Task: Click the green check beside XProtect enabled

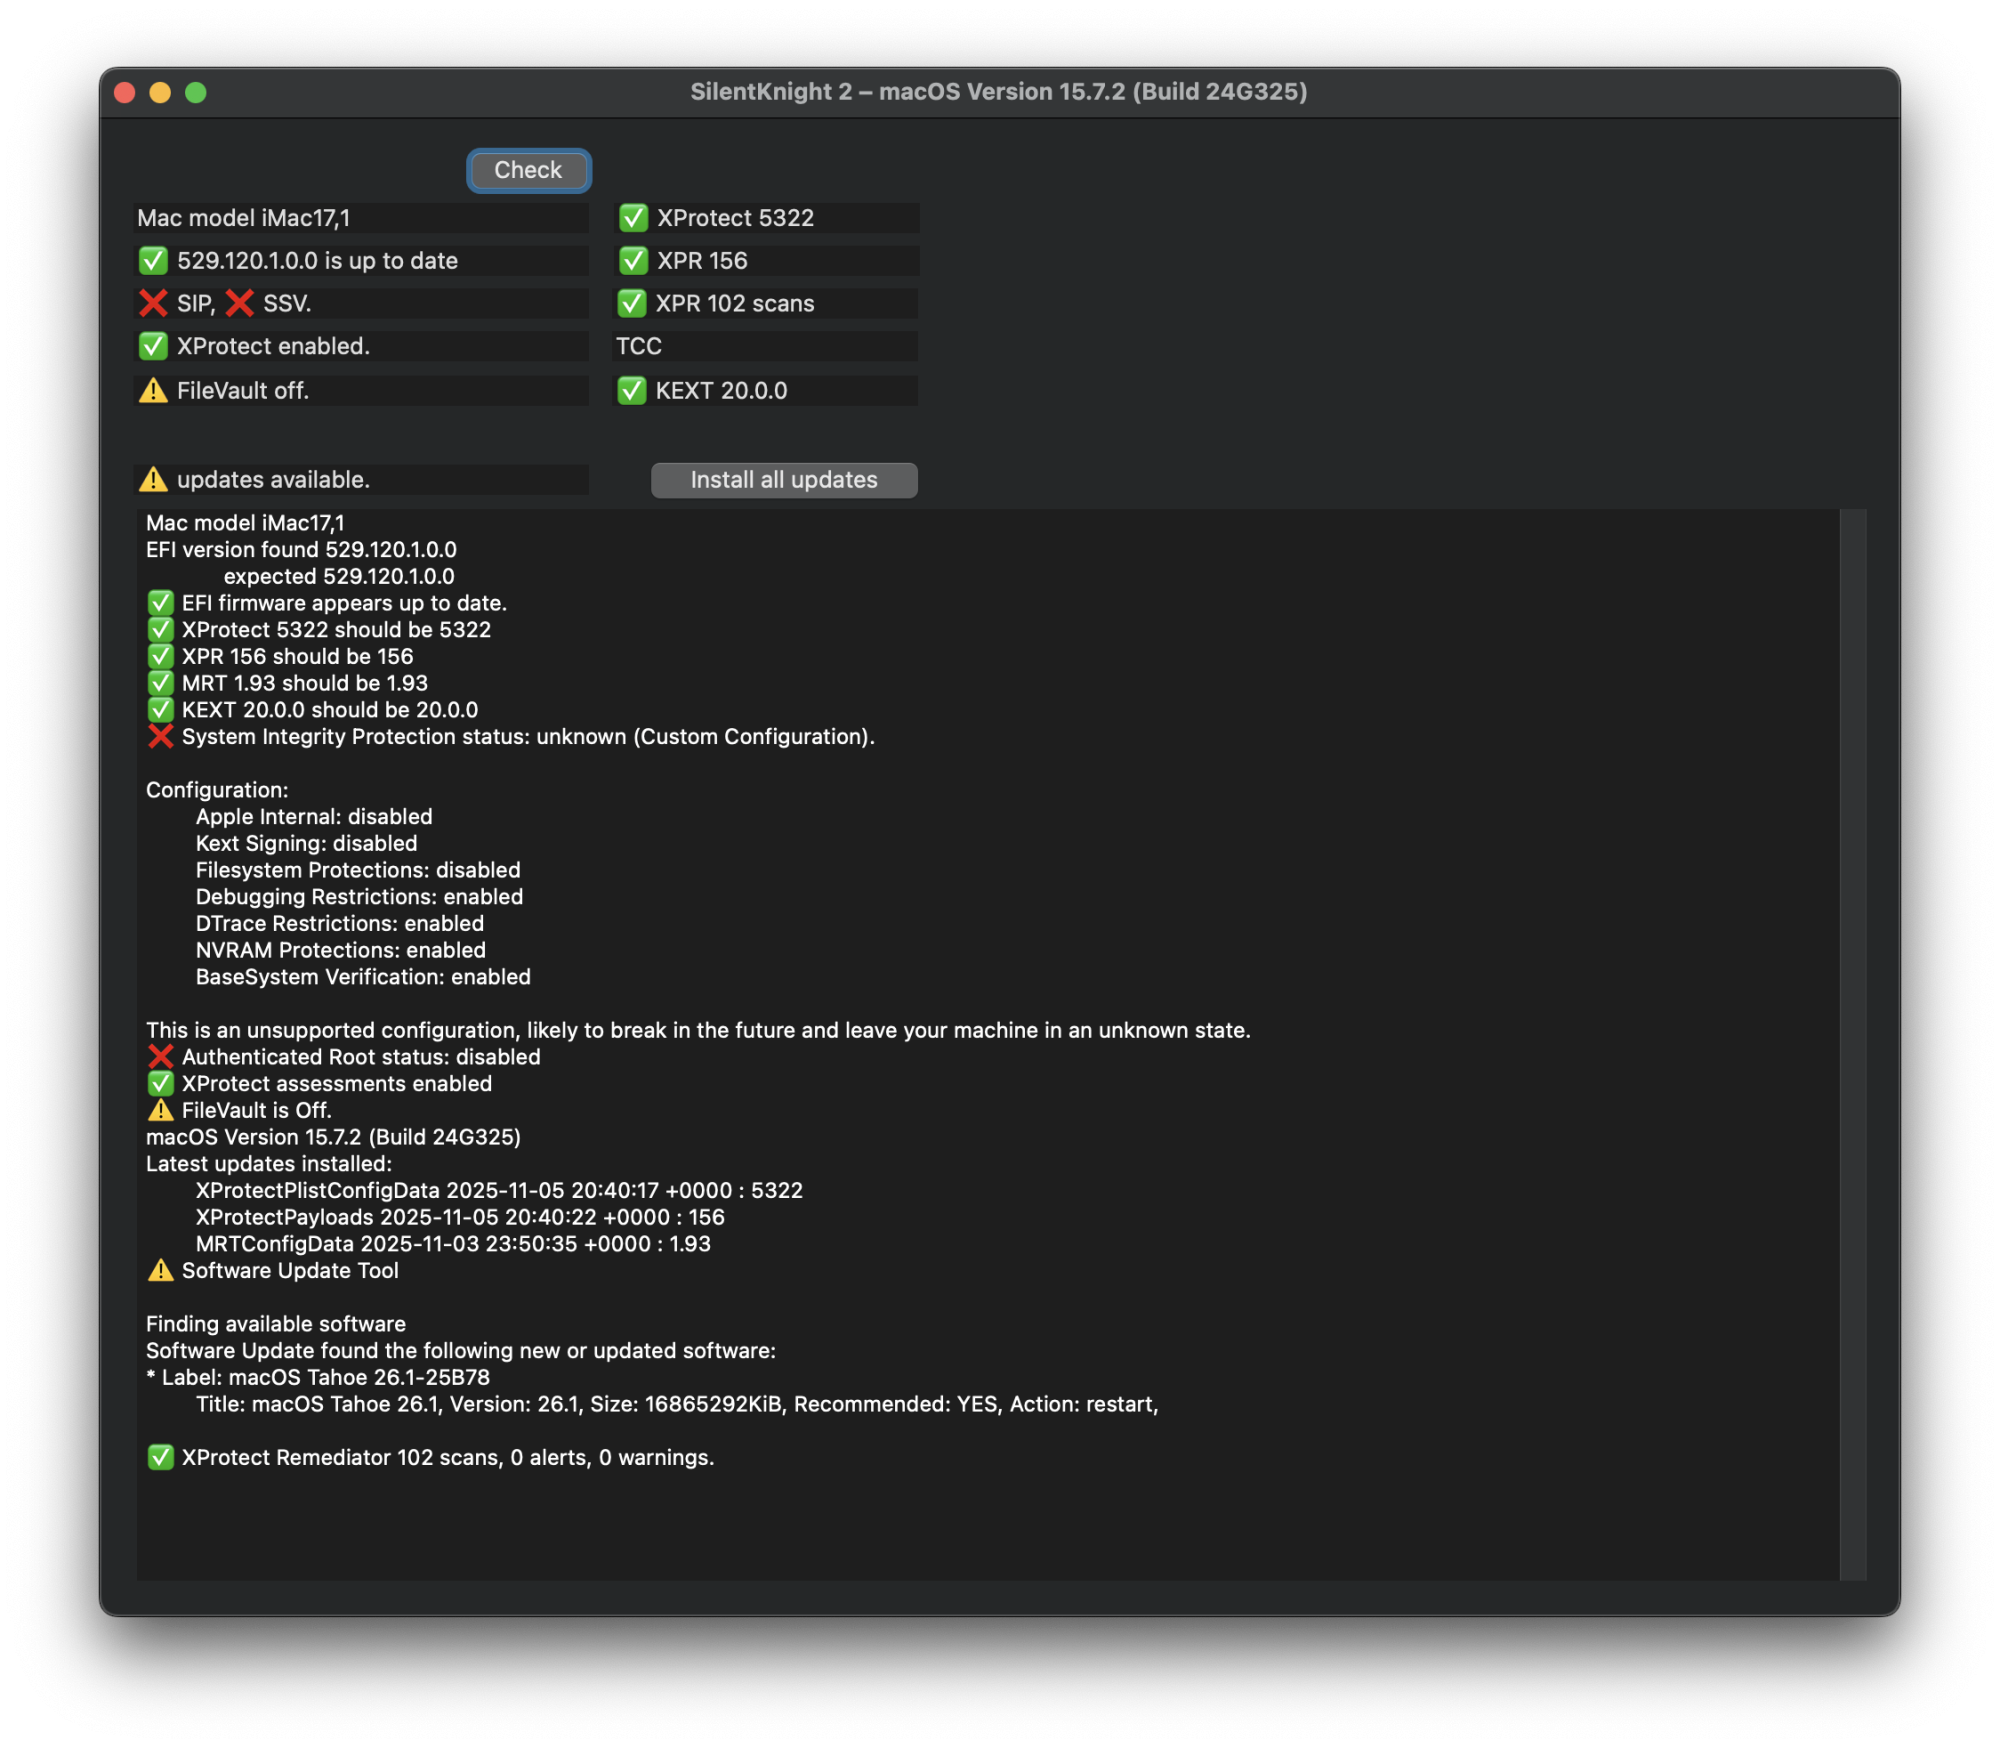Action: [x=152, y=346]
